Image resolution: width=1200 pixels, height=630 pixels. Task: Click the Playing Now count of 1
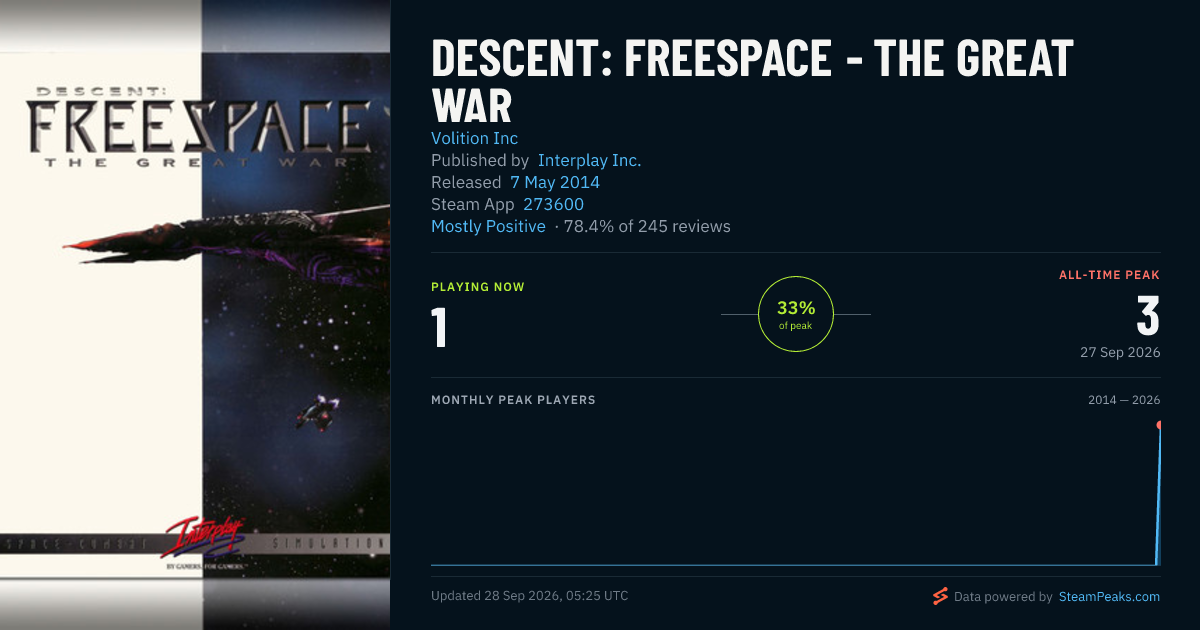[x=439, y=328]
